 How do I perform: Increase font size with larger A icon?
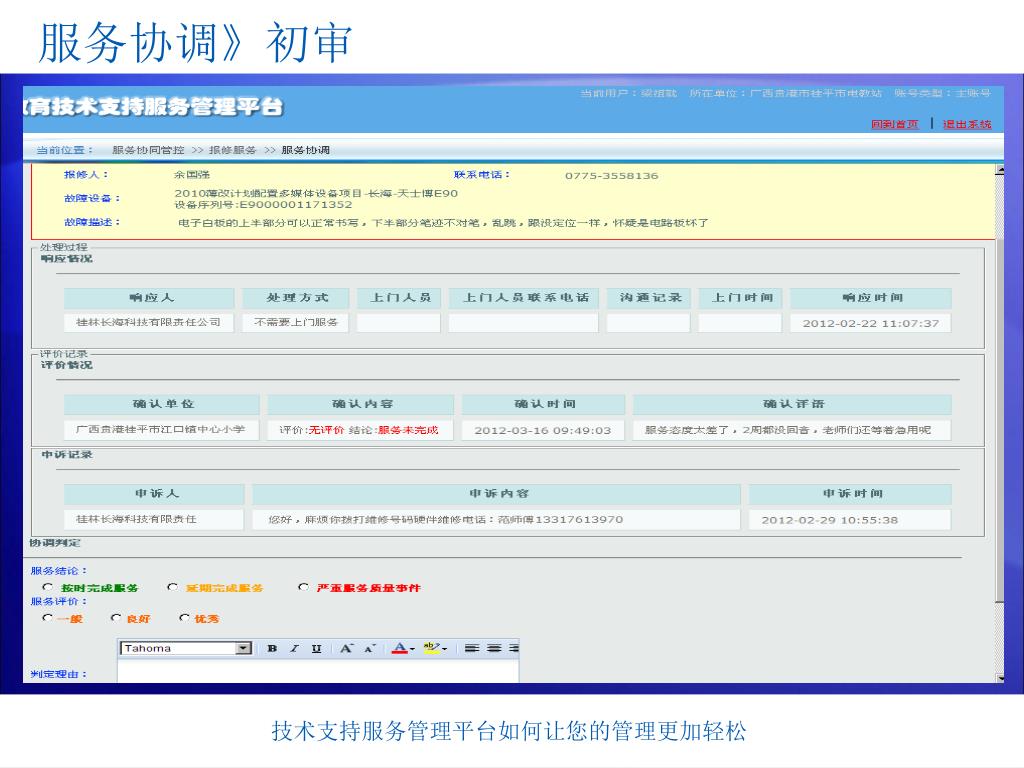(346, 648)
